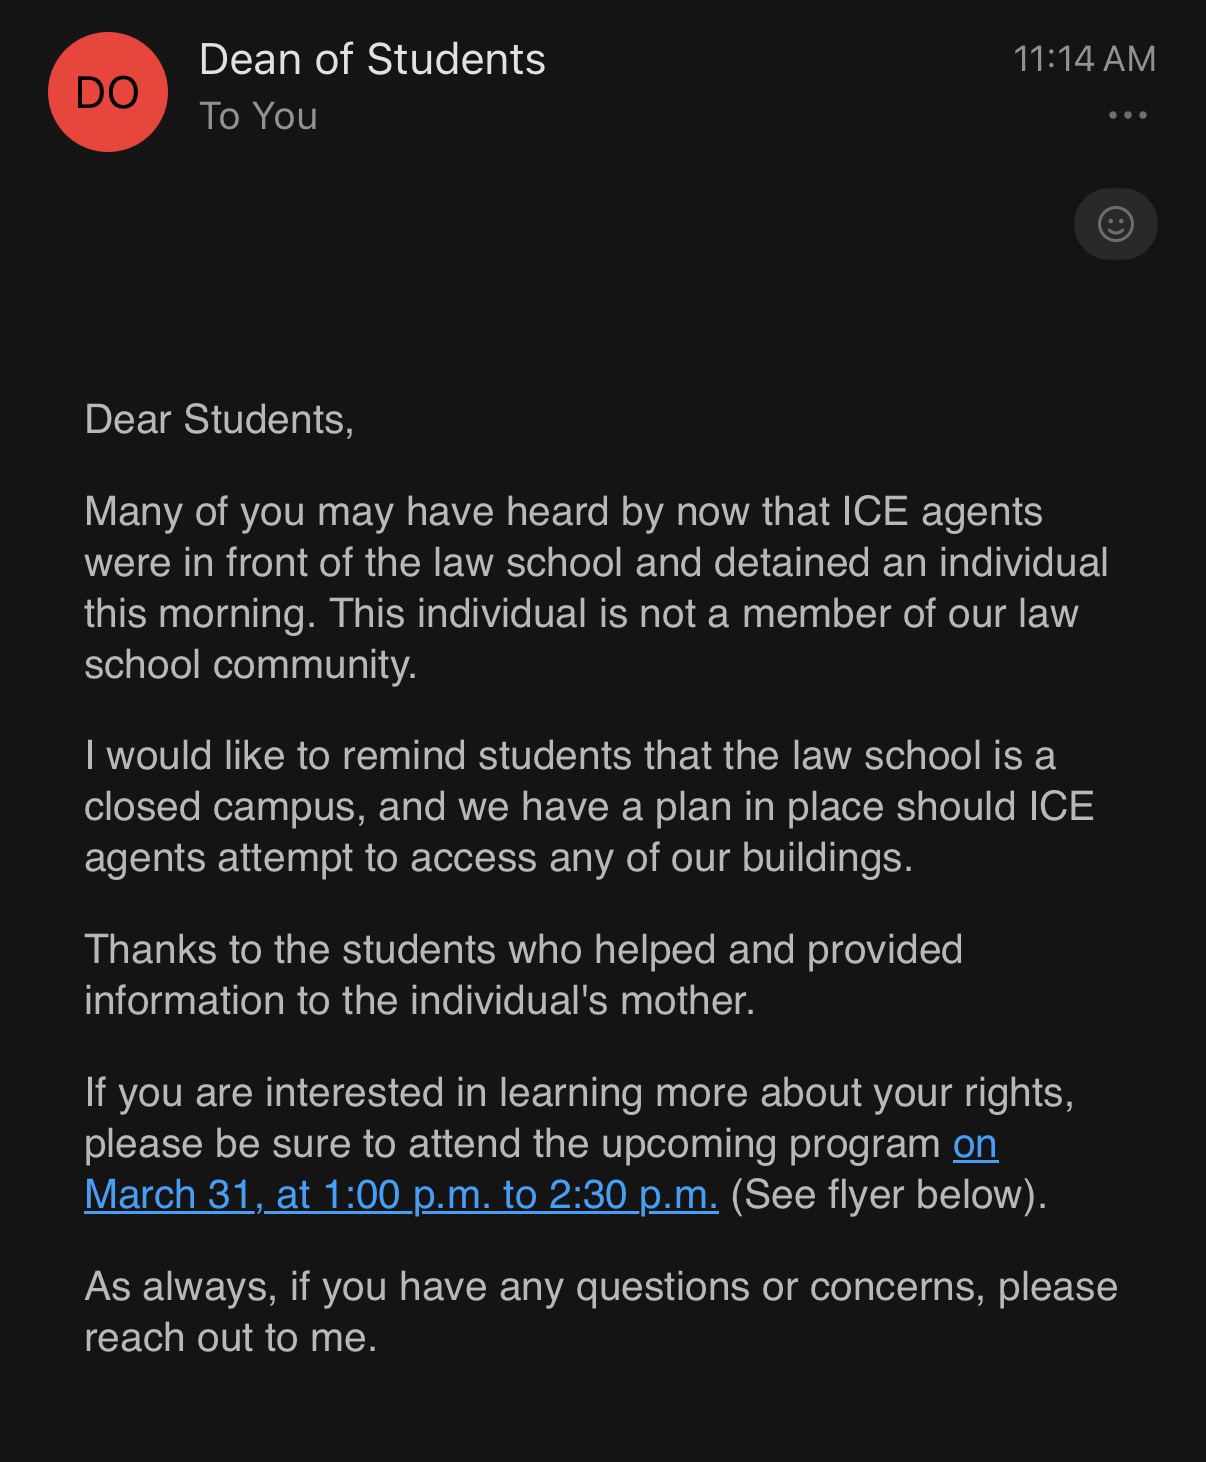Click the line starting "I would like to remind"

point(570,756)
